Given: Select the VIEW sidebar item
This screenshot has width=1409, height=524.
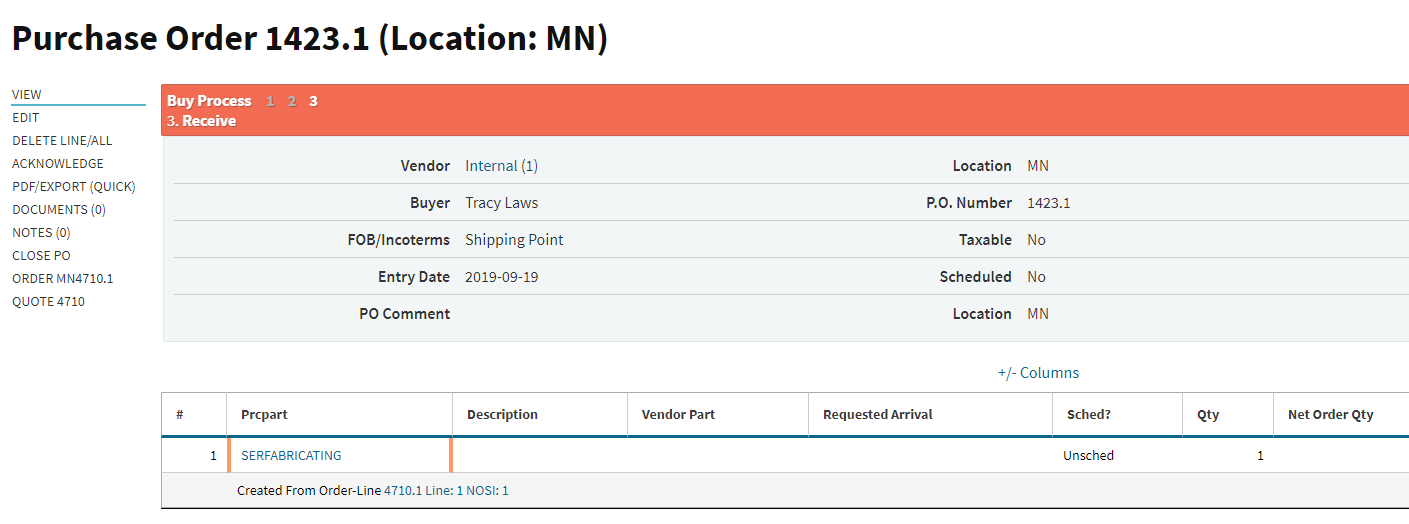Looking at the screenshot, I should (27, 95).
